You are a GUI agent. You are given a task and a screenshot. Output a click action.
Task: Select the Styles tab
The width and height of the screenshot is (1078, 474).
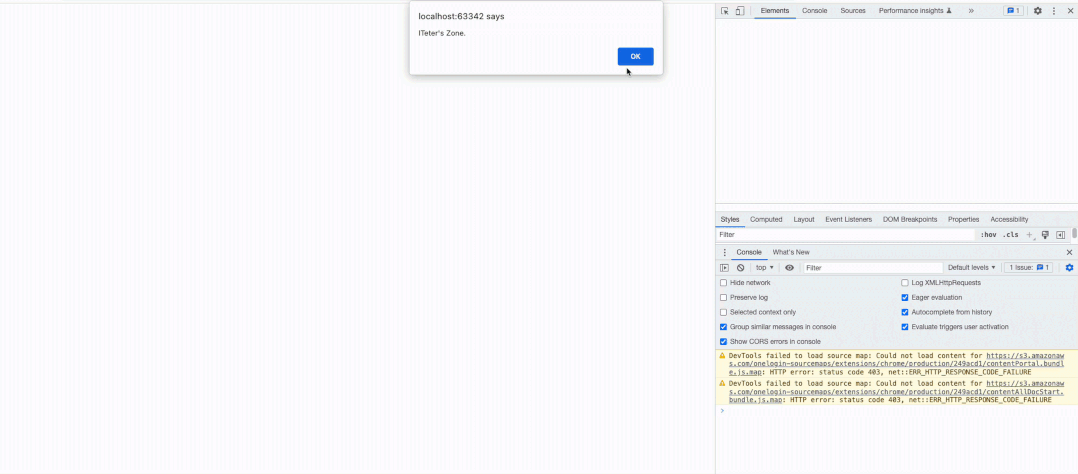pyautogui.click(x=730, y=219)
